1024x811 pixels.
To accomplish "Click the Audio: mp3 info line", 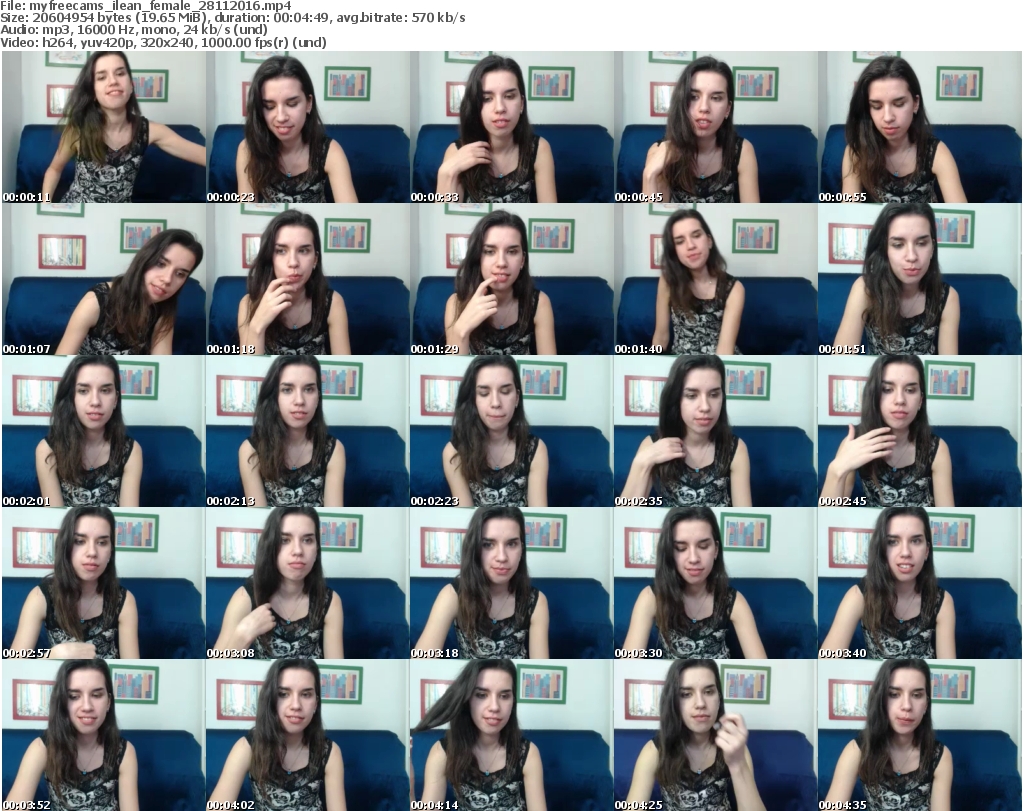I will [x=134, y=30].
